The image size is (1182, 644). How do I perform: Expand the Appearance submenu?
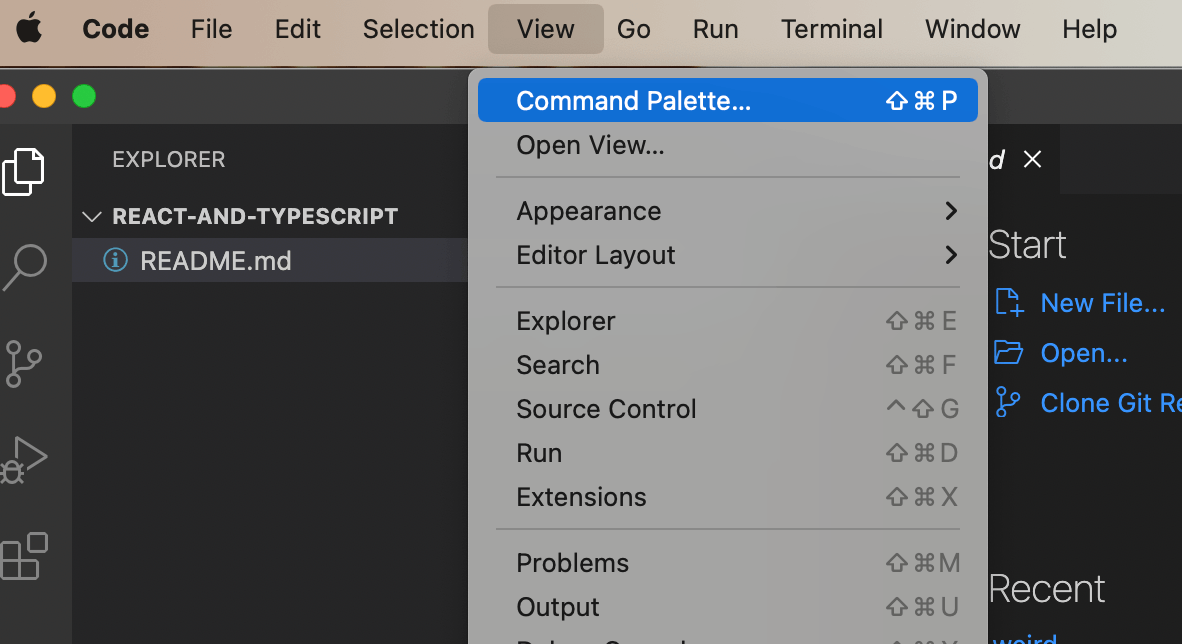coord(727,211)
